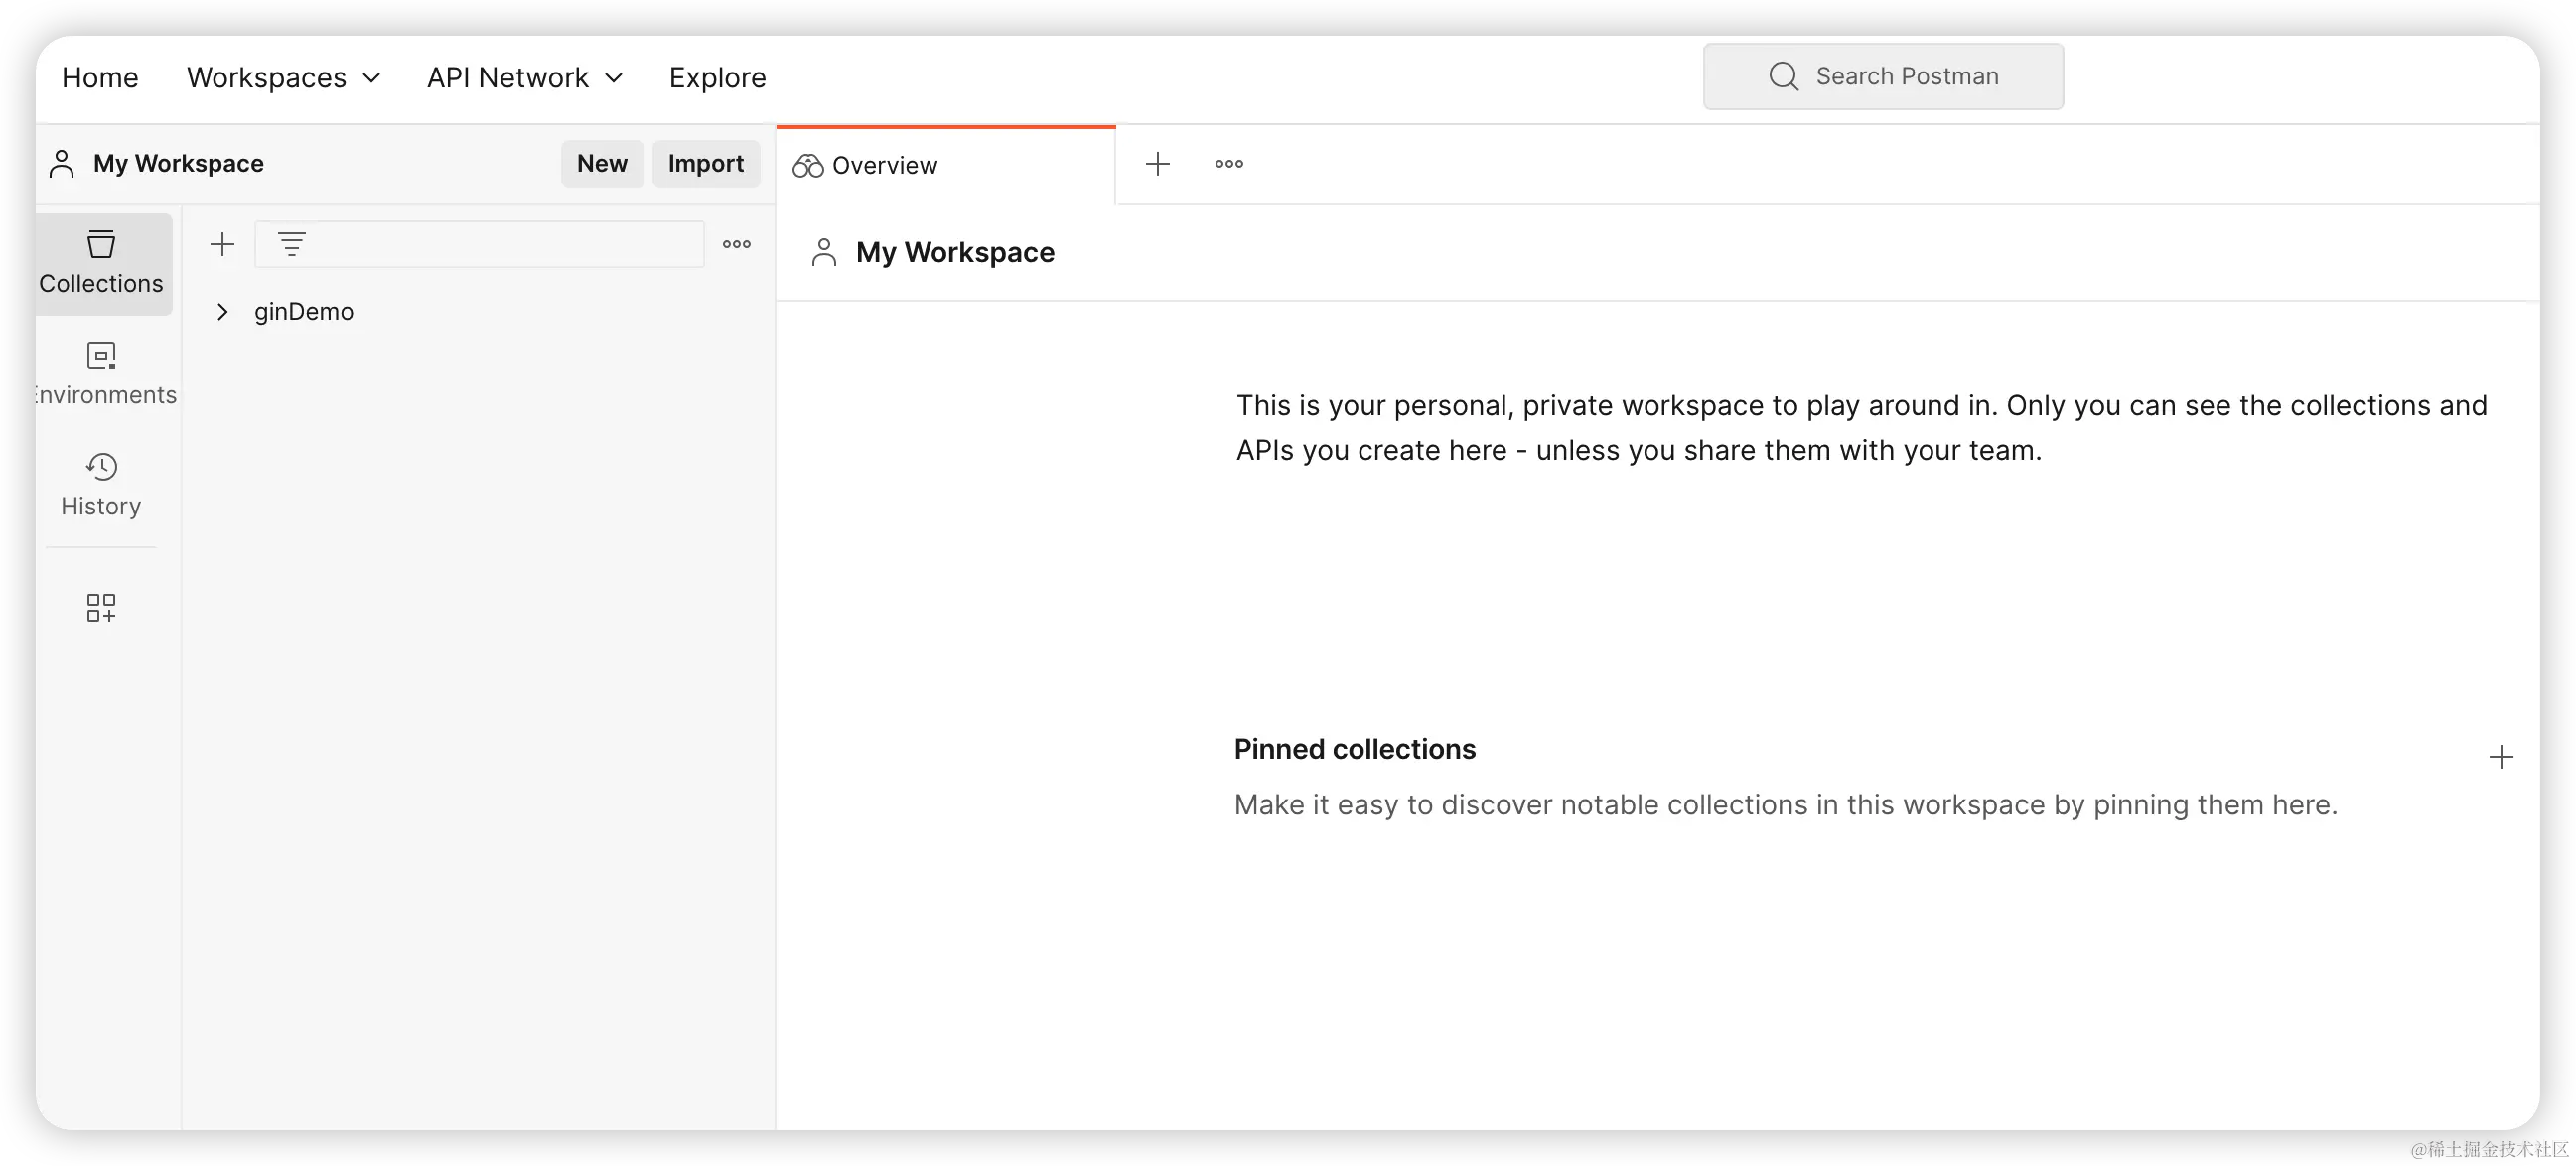The height and width of the screenshot is (1166, 2576).
Task: Click the Pinned collections heading
Action: pos(1354,749)
